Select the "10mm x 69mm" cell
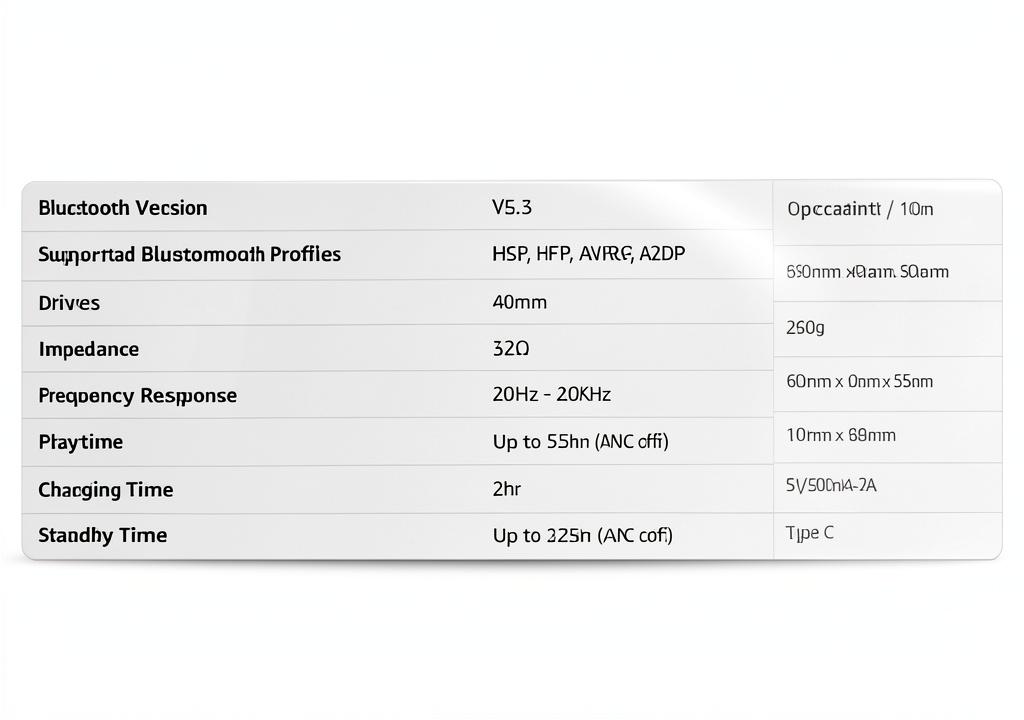1024x720 pixels. click(x=841, y=435)
